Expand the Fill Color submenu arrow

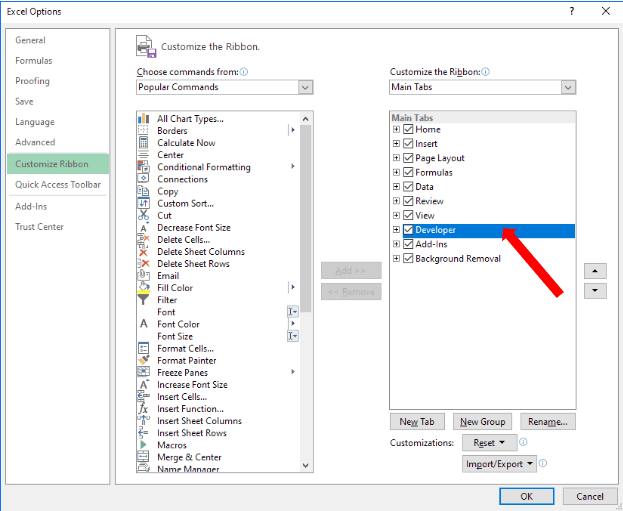click(293, 287)
